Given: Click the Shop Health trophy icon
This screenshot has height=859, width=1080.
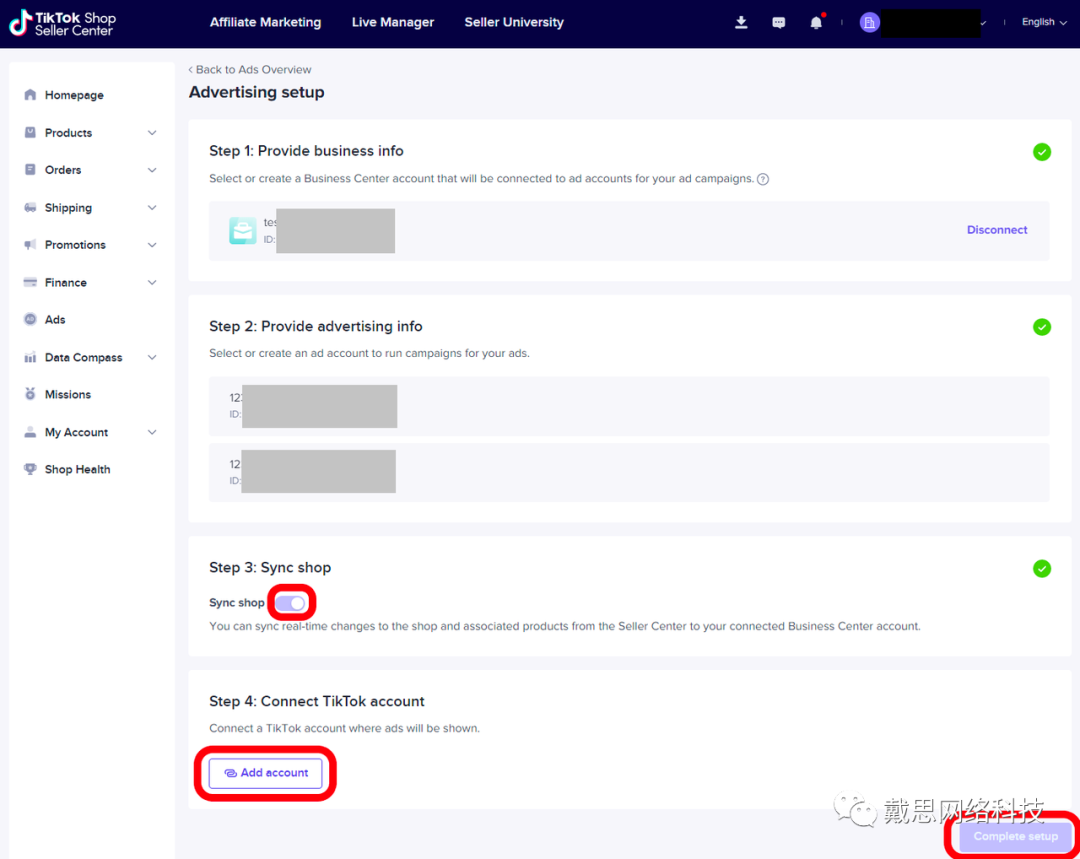Looking at the screenshot, I should 30,469.
